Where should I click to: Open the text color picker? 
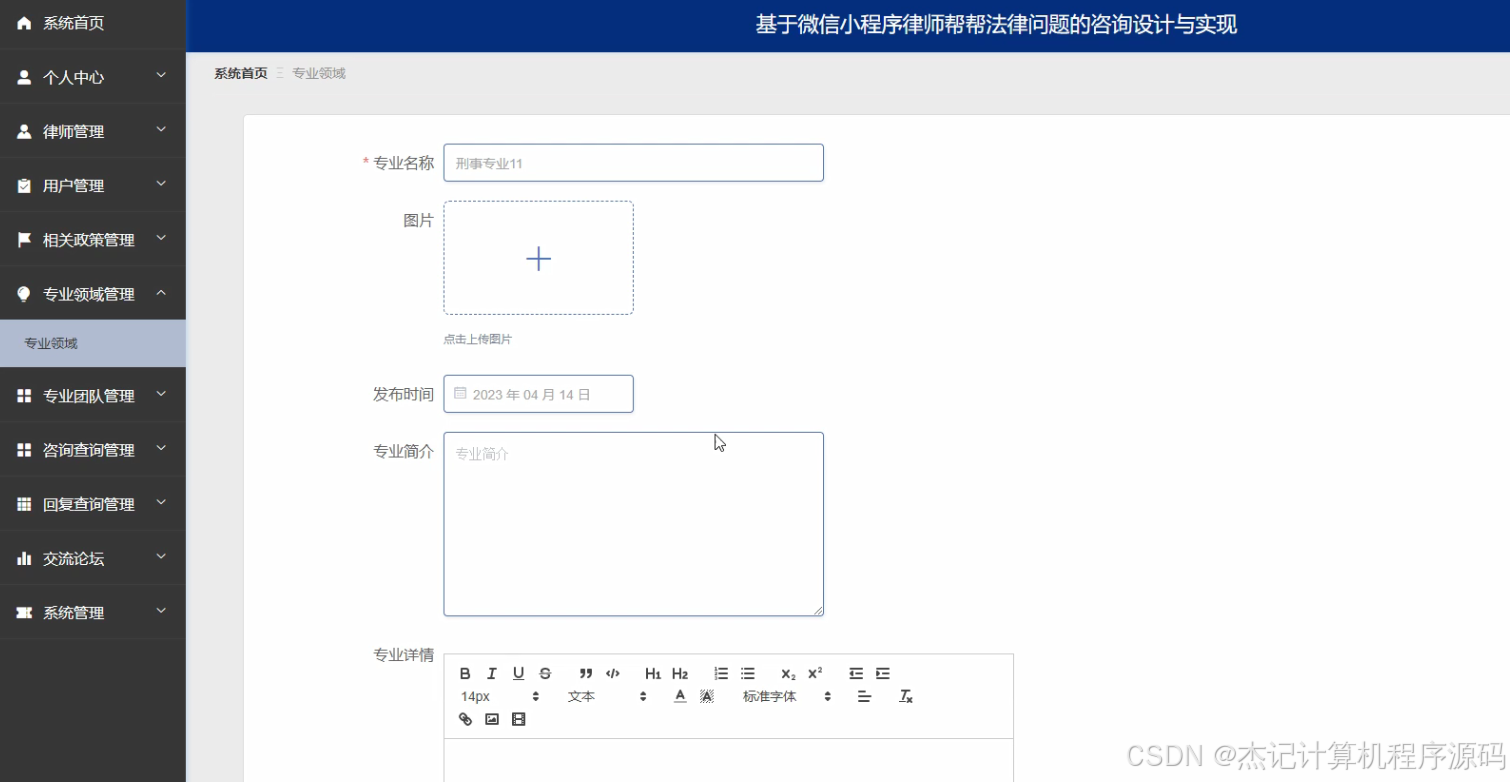(x=680, y=696)
